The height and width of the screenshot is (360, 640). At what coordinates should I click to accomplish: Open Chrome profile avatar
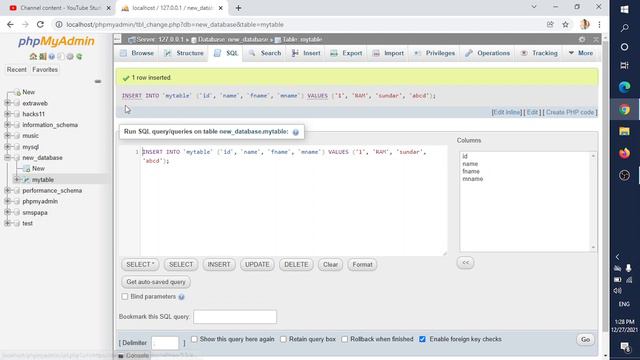[x=584, y=24]
